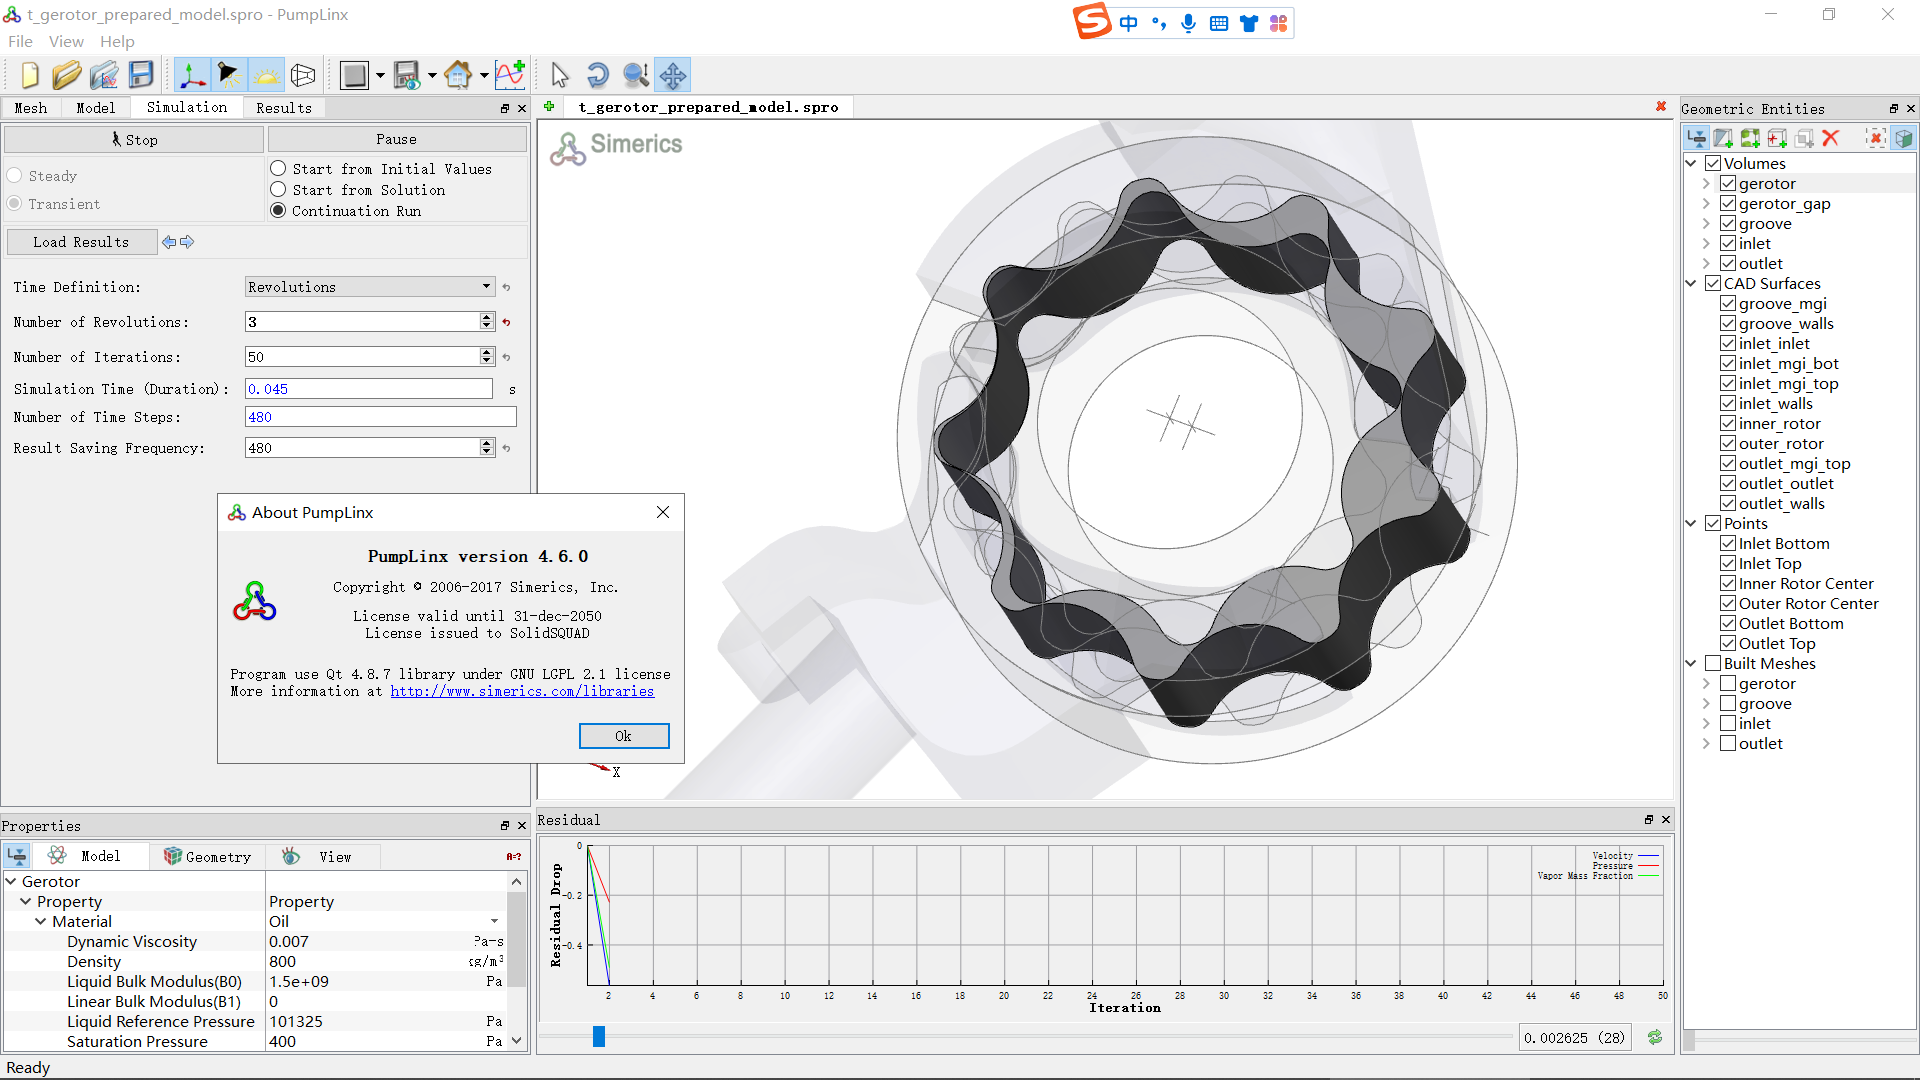This screenshot has width=1920, height=1080.
Task: Open the Time Definition Revolutions dropdown
Action: [x=370, y=287]
